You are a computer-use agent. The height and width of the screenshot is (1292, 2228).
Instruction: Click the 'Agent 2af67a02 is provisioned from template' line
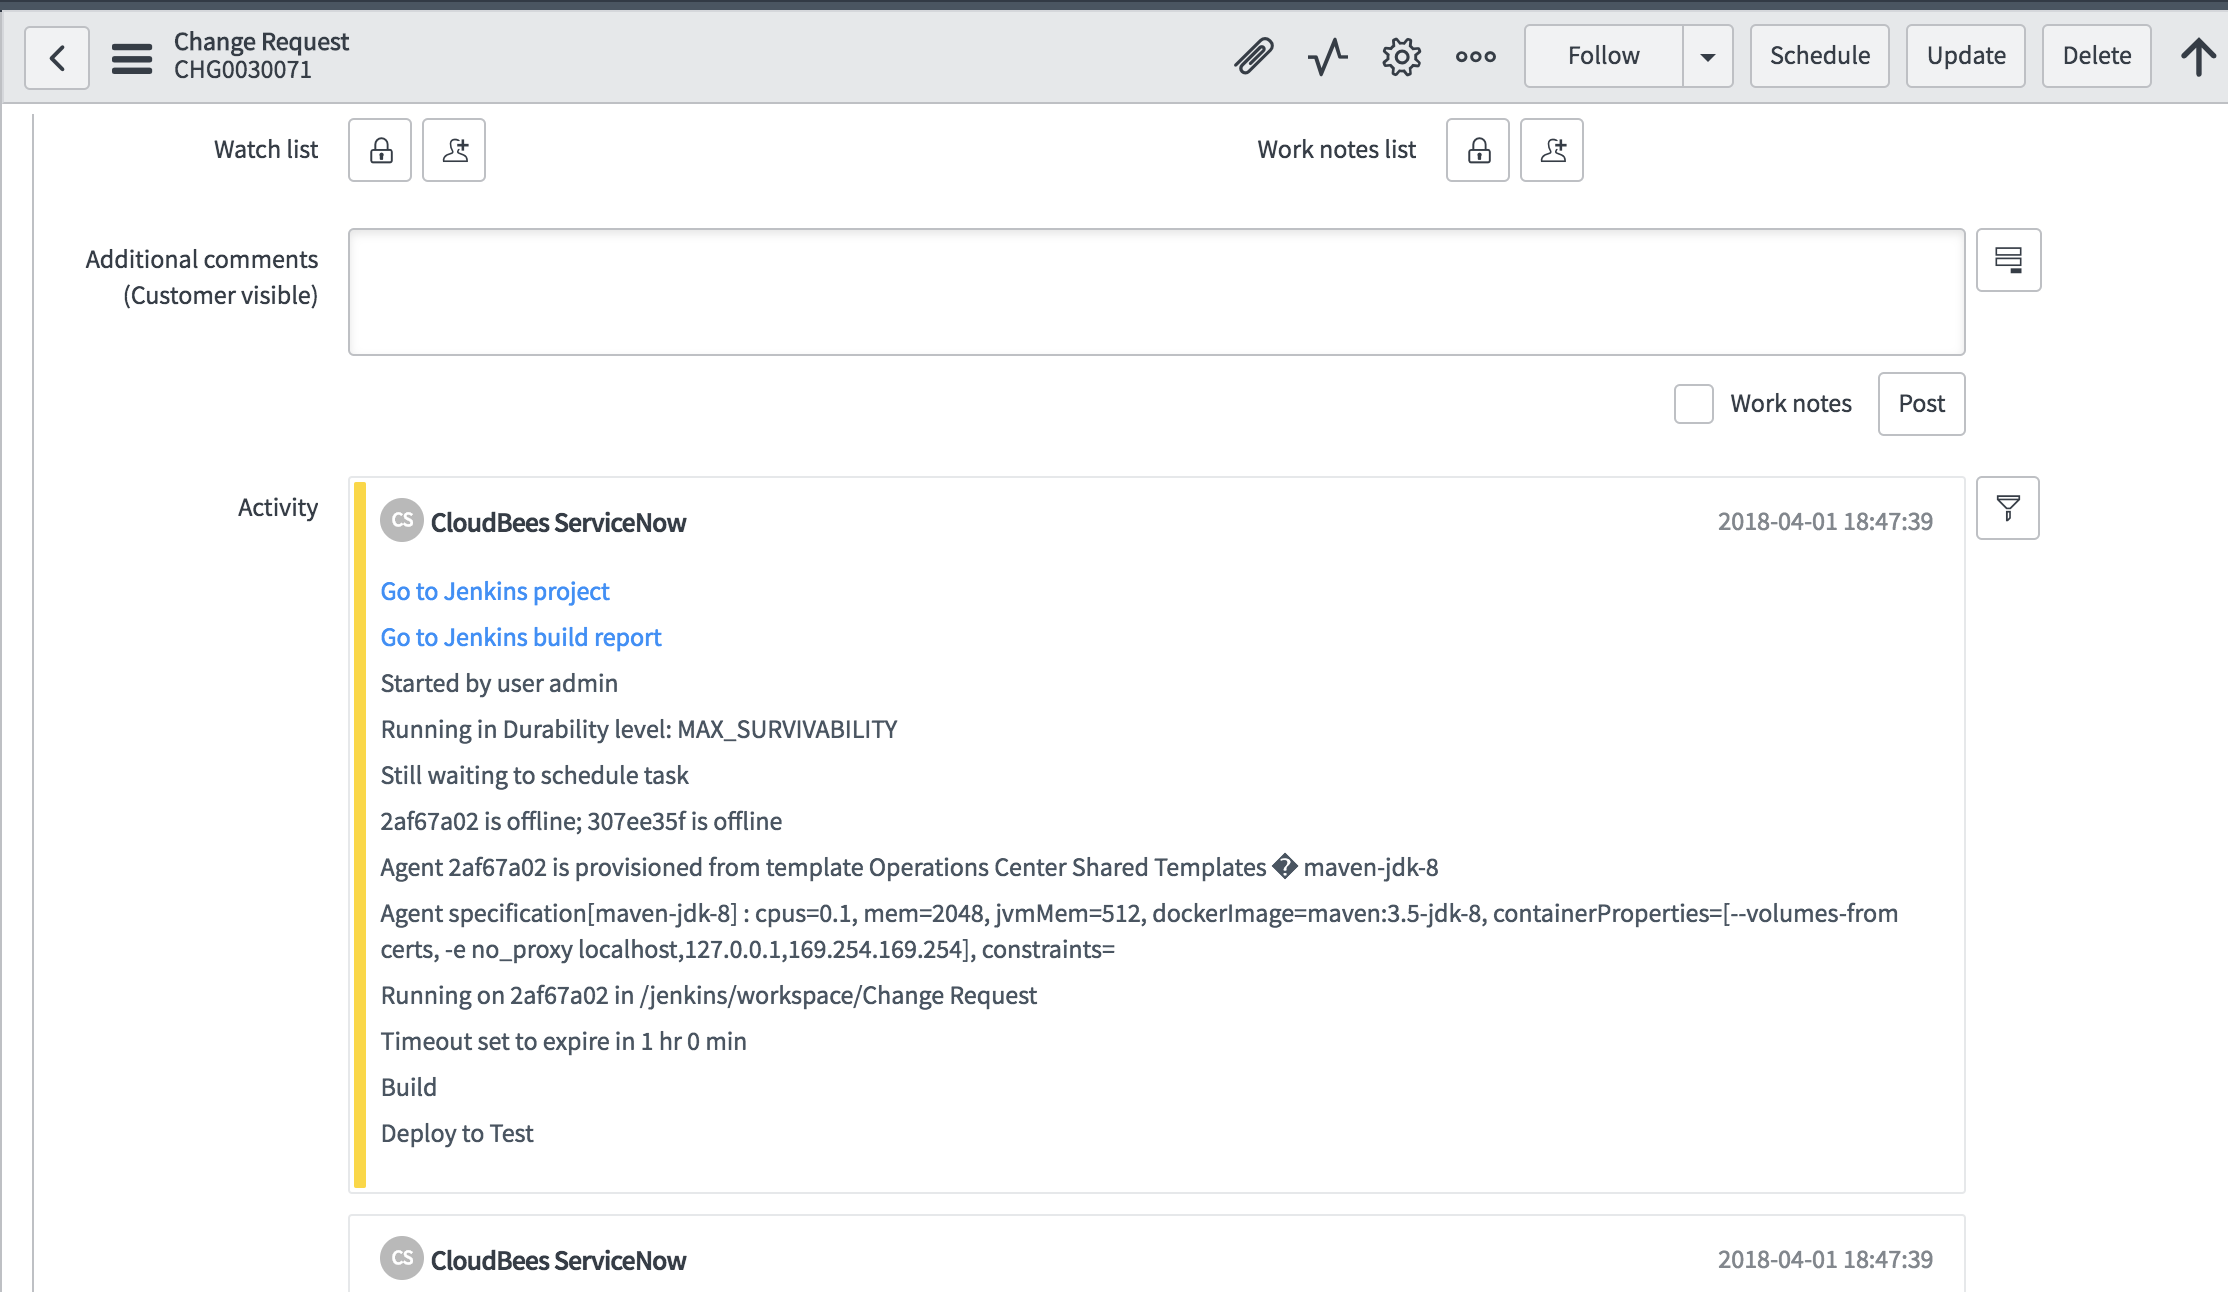(909, 867)
